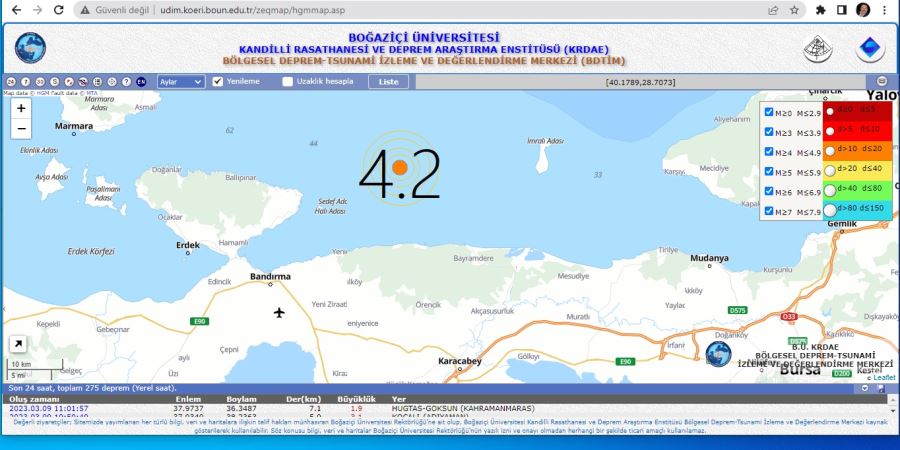The height and width of the screenshot is (450, 900).
Task: Uncheck the M≥7 M≤7.9 magnitude filter
Action: pos(769,211)
